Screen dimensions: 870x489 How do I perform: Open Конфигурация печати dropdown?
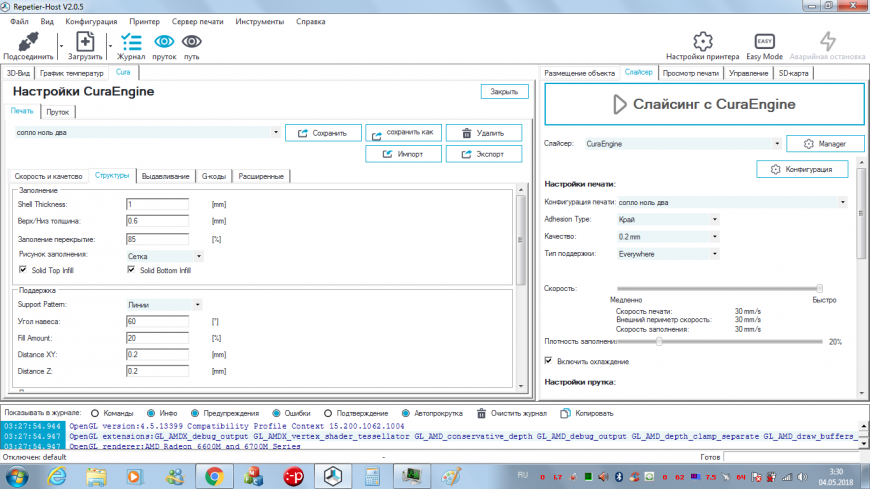click(843, 203)
